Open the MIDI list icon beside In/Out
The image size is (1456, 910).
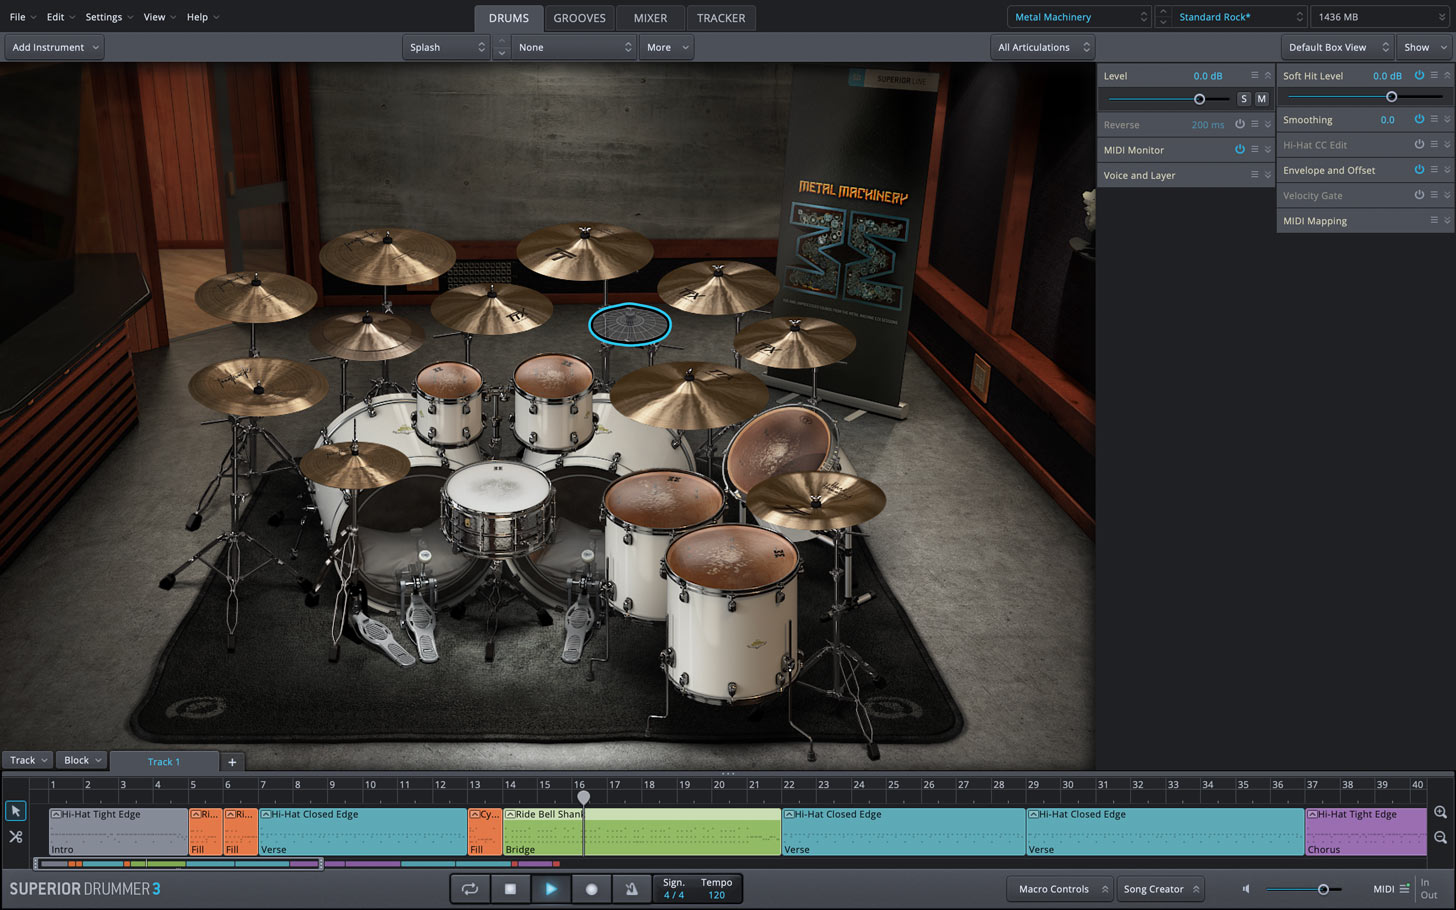click(x=1404, y=888)
